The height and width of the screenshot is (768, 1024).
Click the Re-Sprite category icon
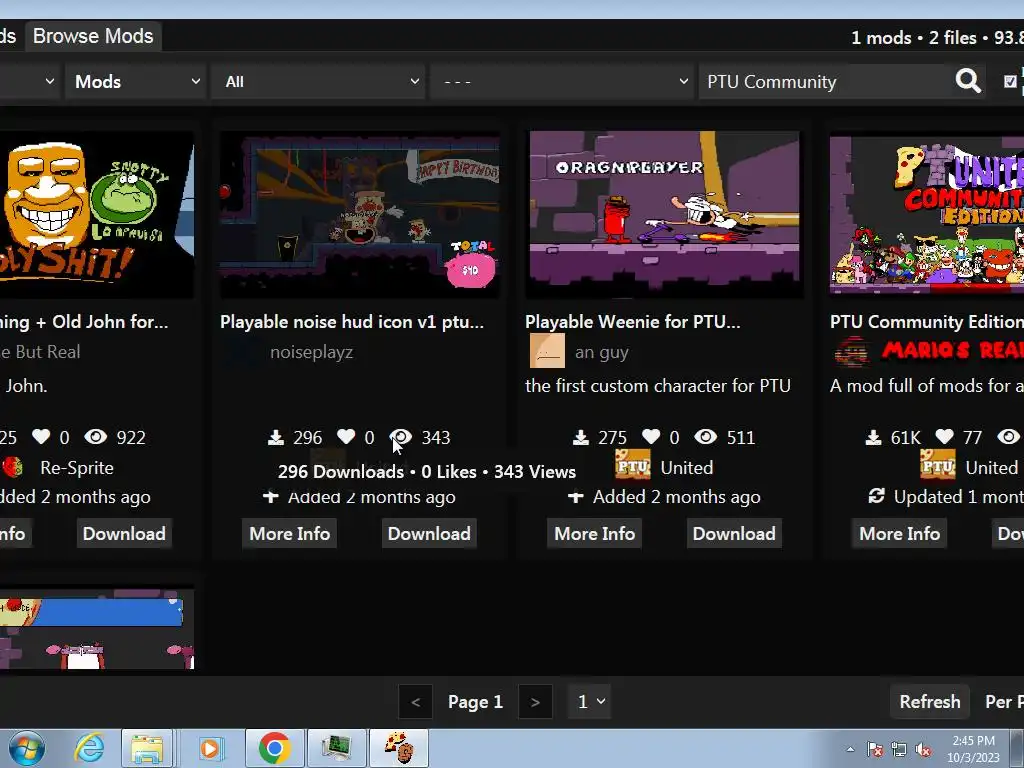point(13,467)
